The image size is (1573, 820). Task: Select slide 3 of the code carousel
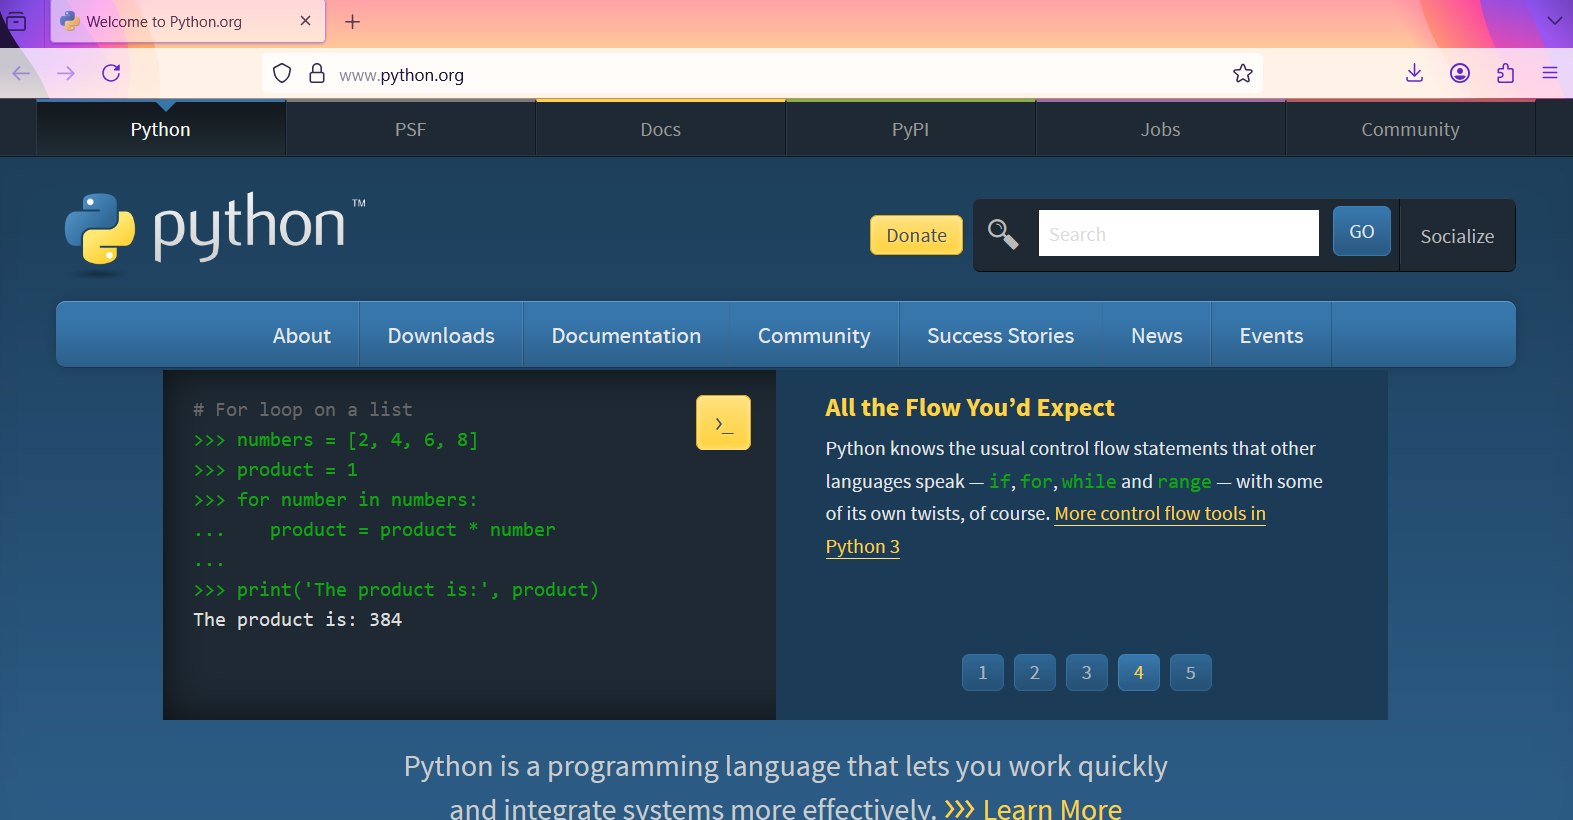1087,673
